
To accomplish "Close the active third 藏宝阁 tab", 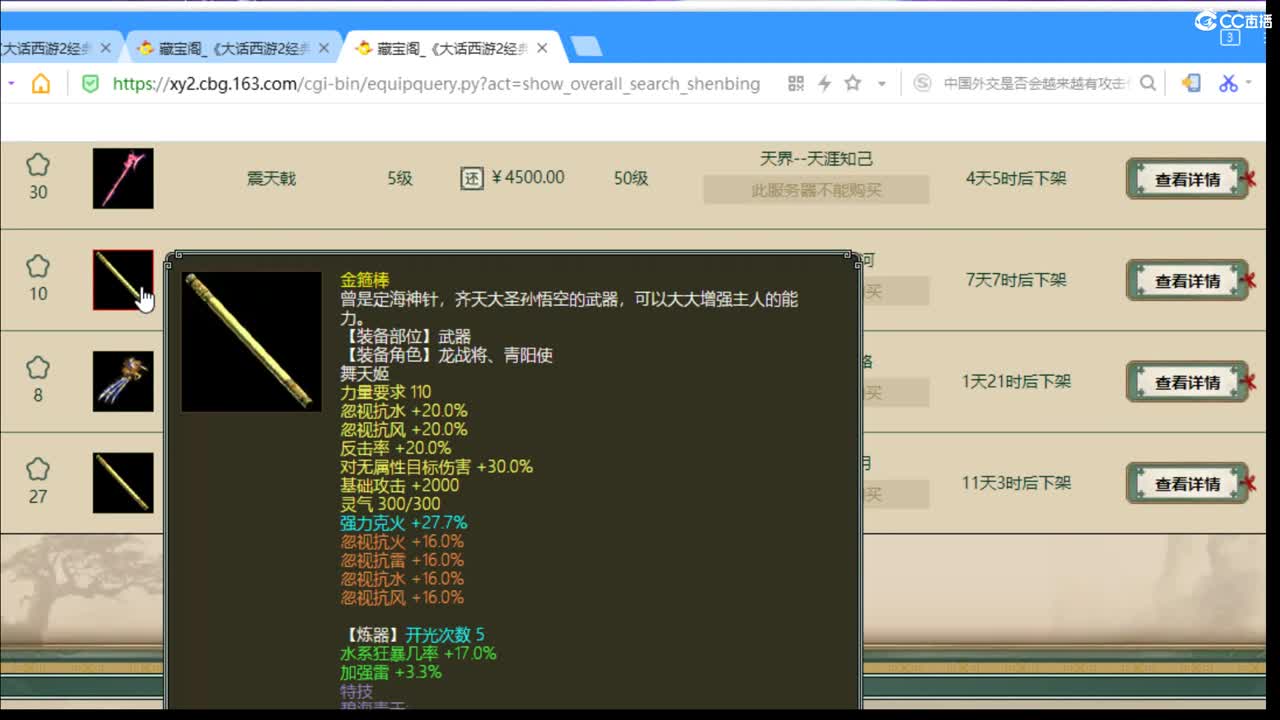I will (542, 48).
